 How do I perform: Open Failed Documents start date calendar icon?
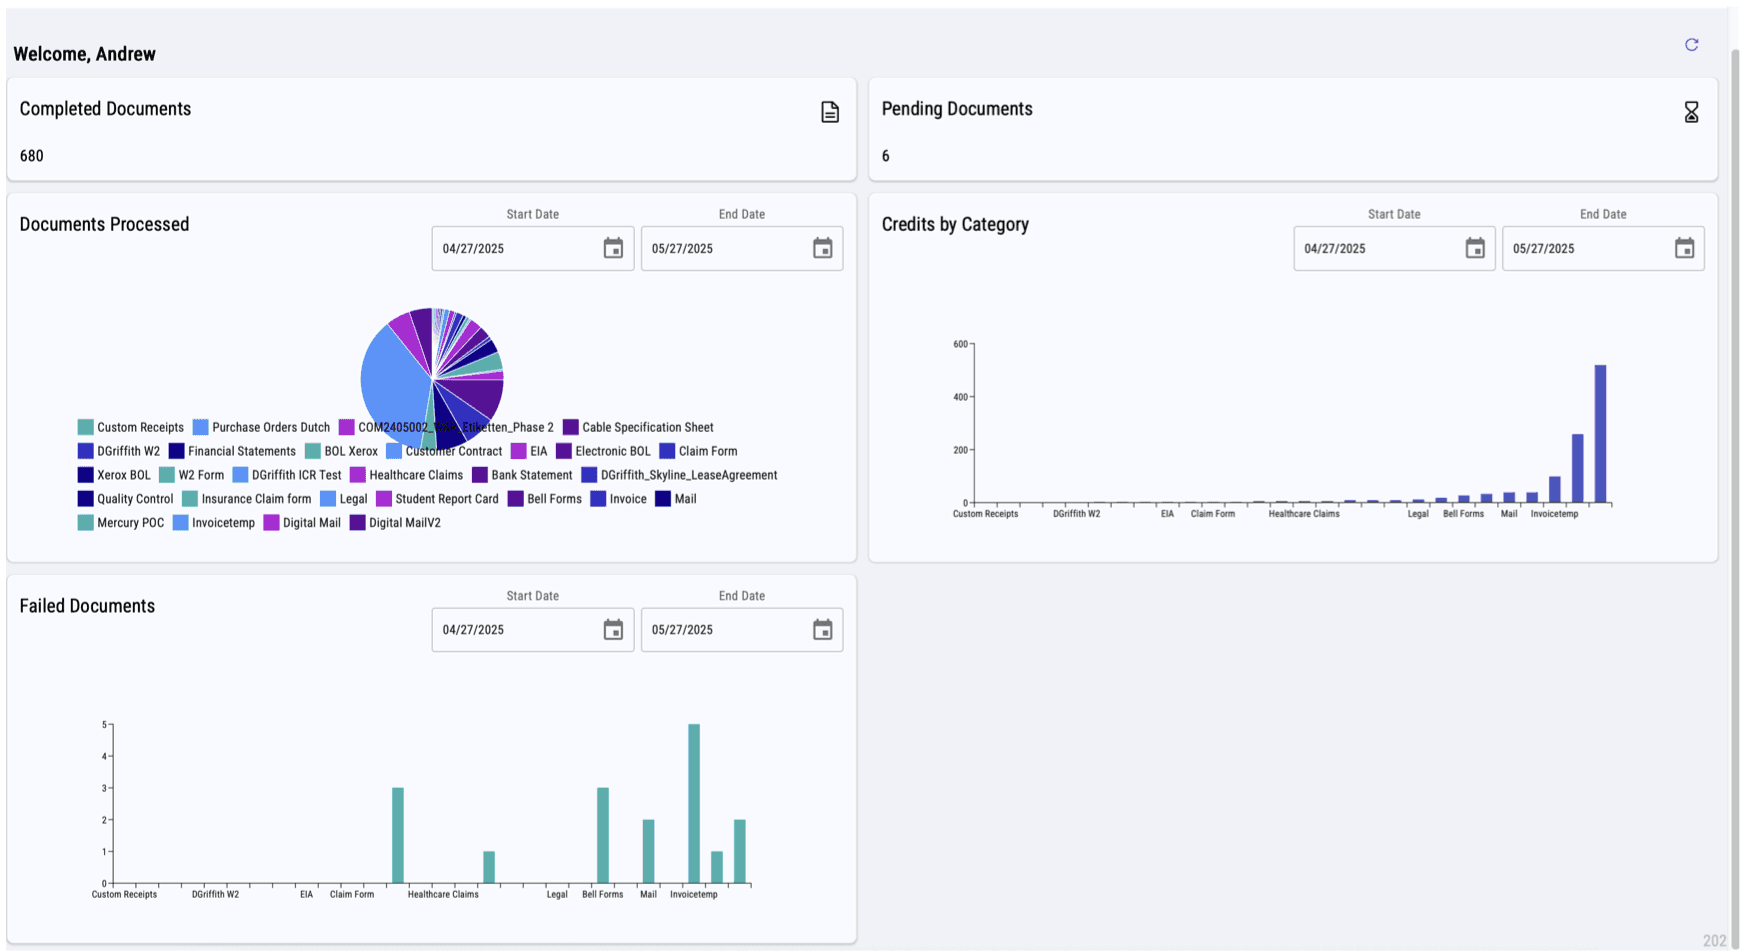click(x=613, y=629)
